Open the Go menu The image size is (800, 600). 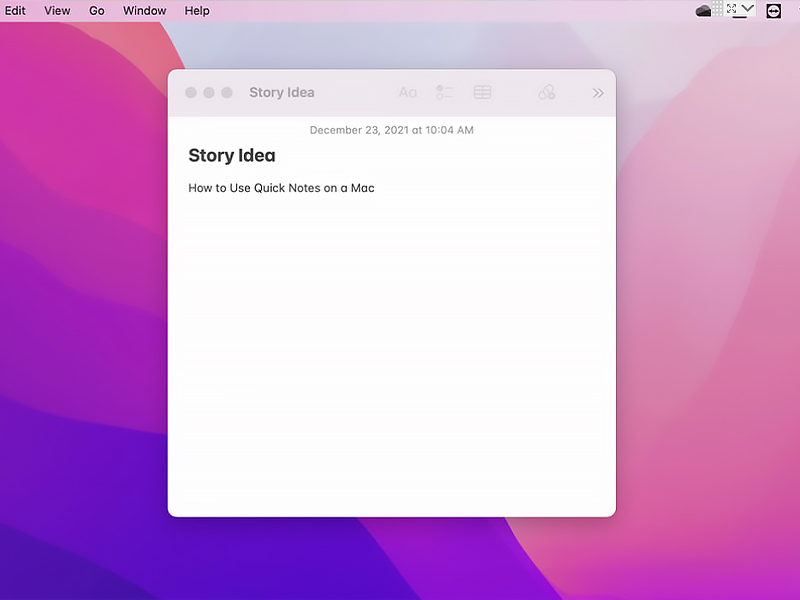click(96, 10)
